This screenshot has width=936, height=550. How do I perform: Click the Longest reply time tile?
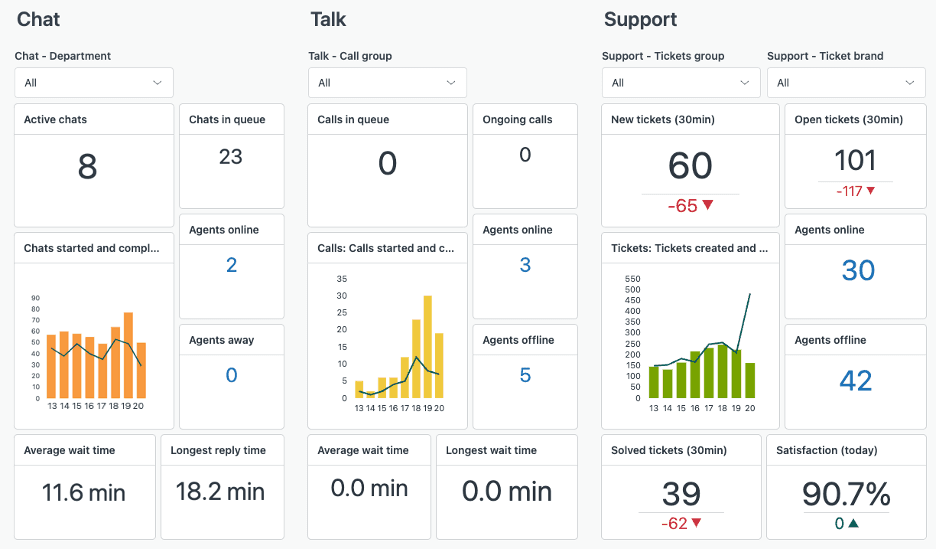222,486
